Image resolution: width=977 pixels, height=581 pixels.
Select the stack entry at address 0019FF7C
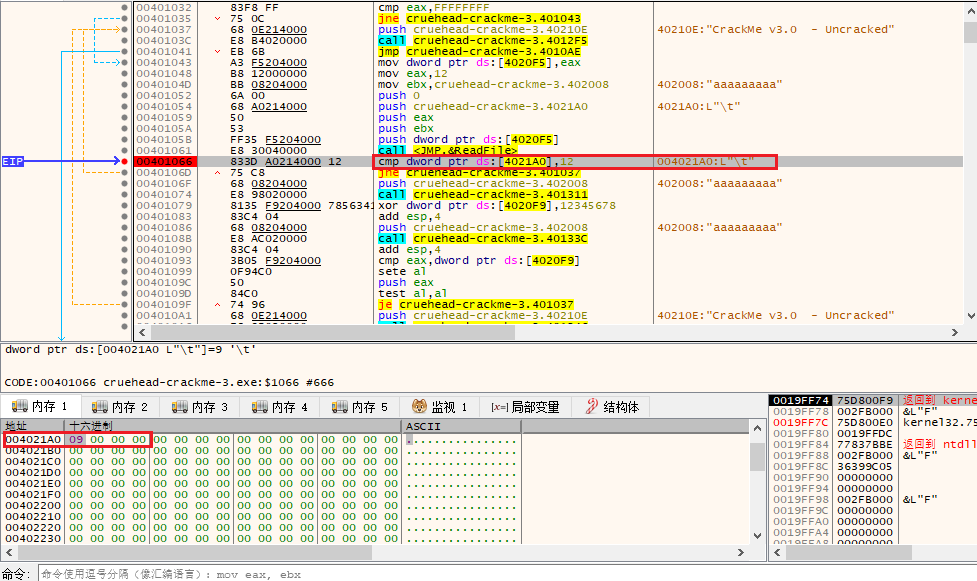(x=801, y=423)
